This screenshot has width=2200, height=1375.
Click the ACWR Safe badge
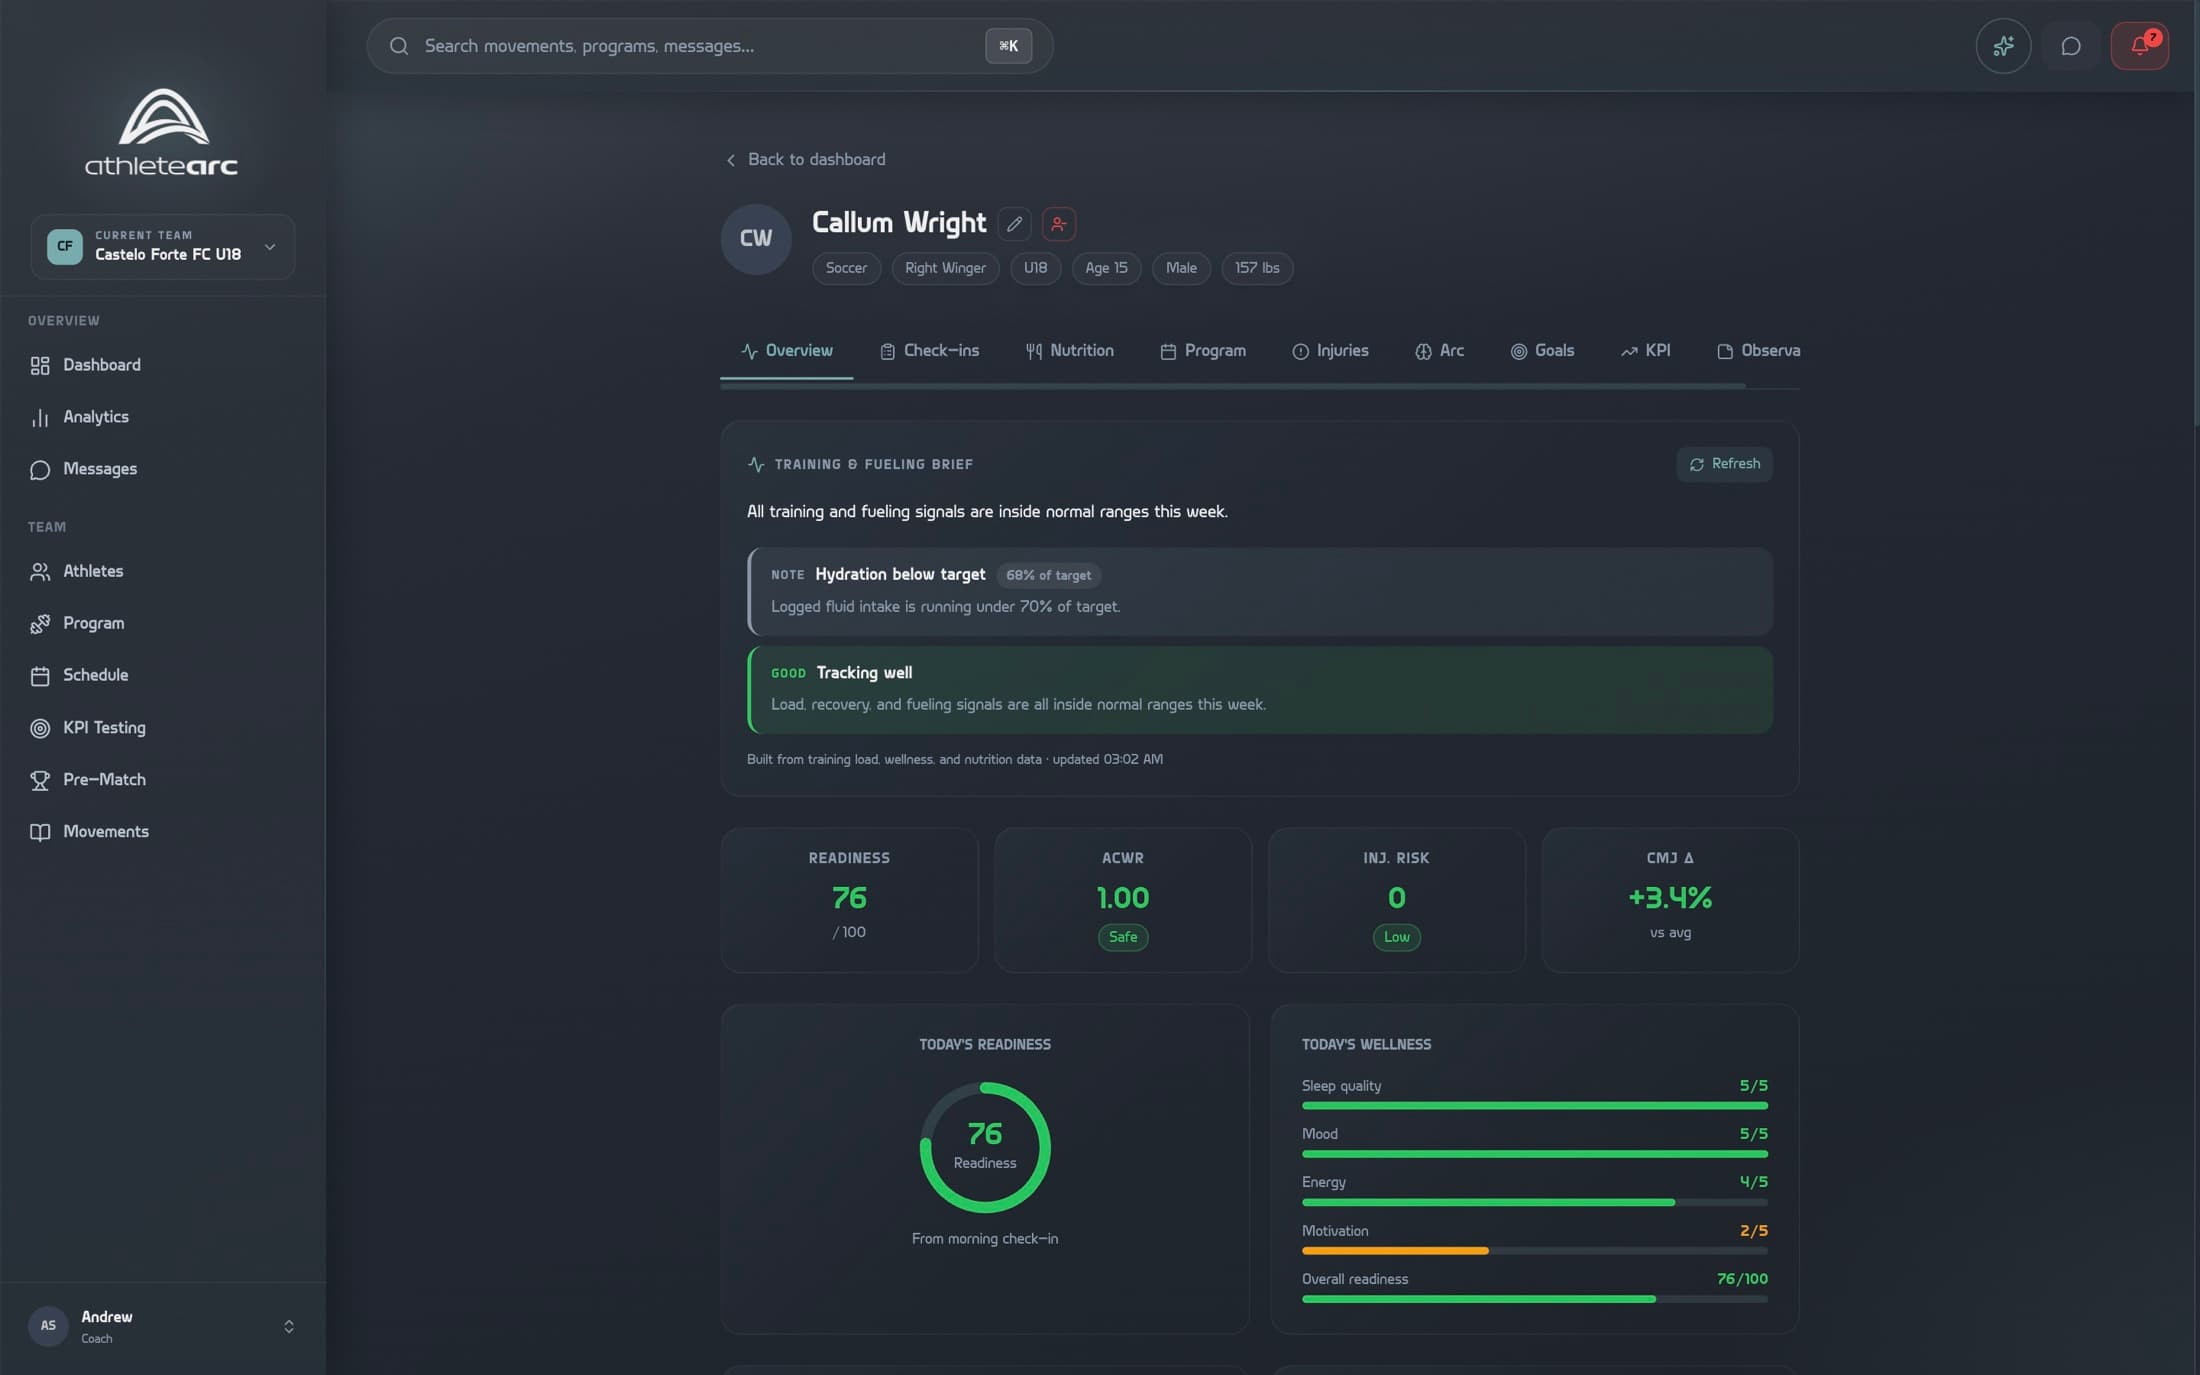pyautogui.click(x=1122, y=938)
